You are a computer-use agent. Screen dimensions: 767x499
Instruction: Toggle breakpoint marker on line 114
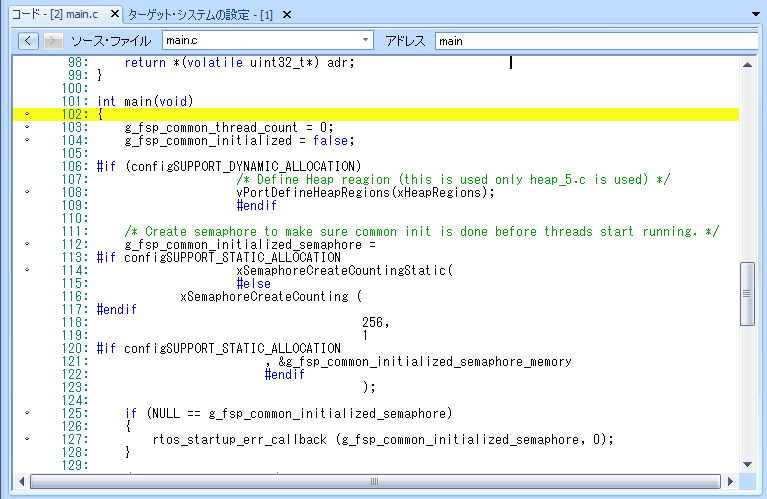pyautogui.click(x=27, y=270)
